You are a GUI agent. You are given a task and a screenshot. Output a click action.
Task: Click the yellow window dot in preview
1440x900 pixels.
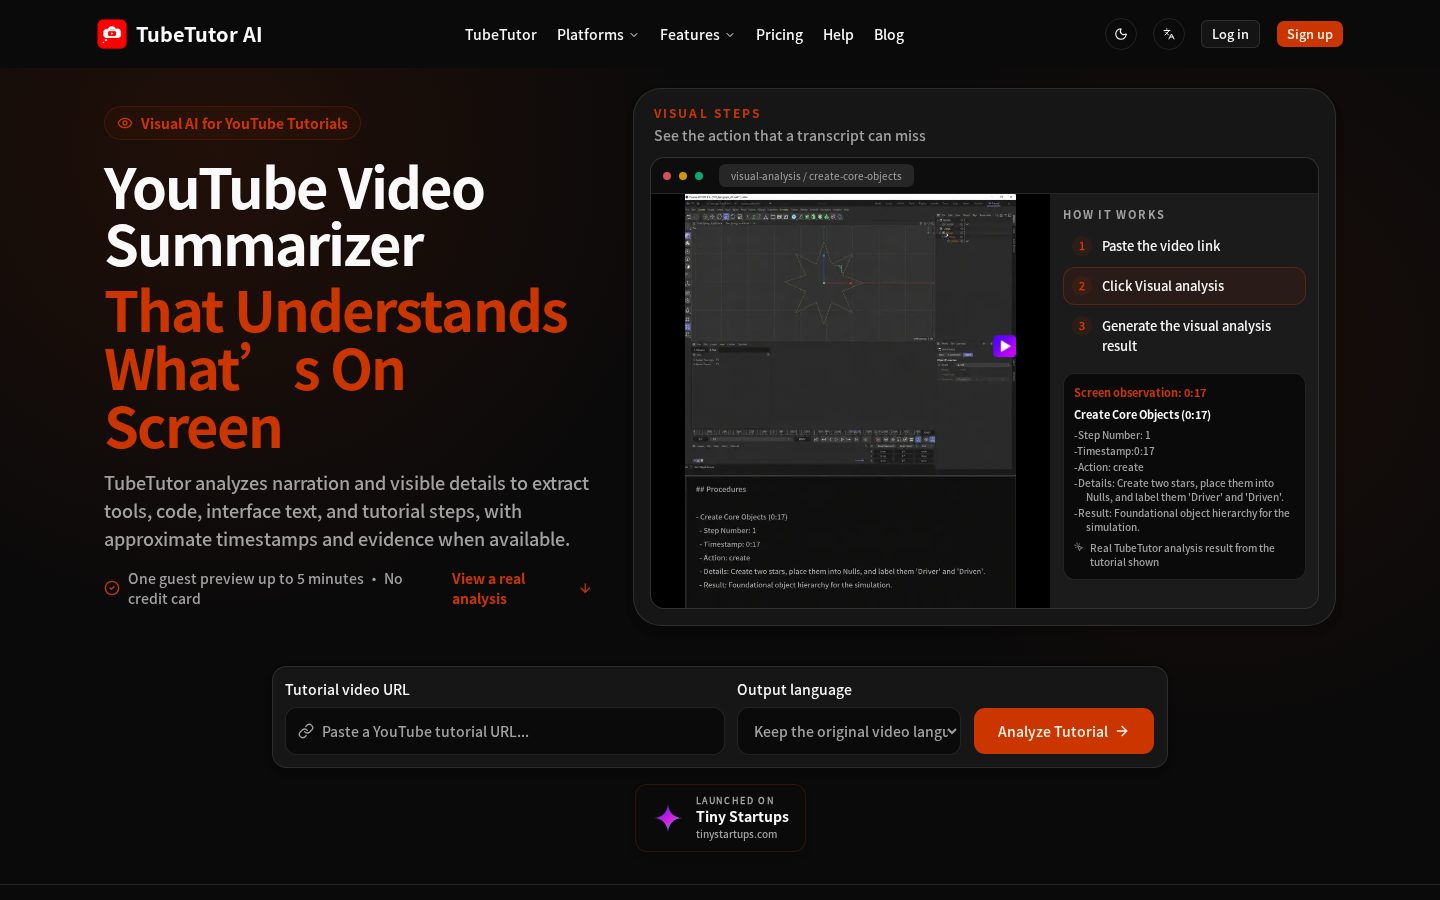[x=683, y=176]
